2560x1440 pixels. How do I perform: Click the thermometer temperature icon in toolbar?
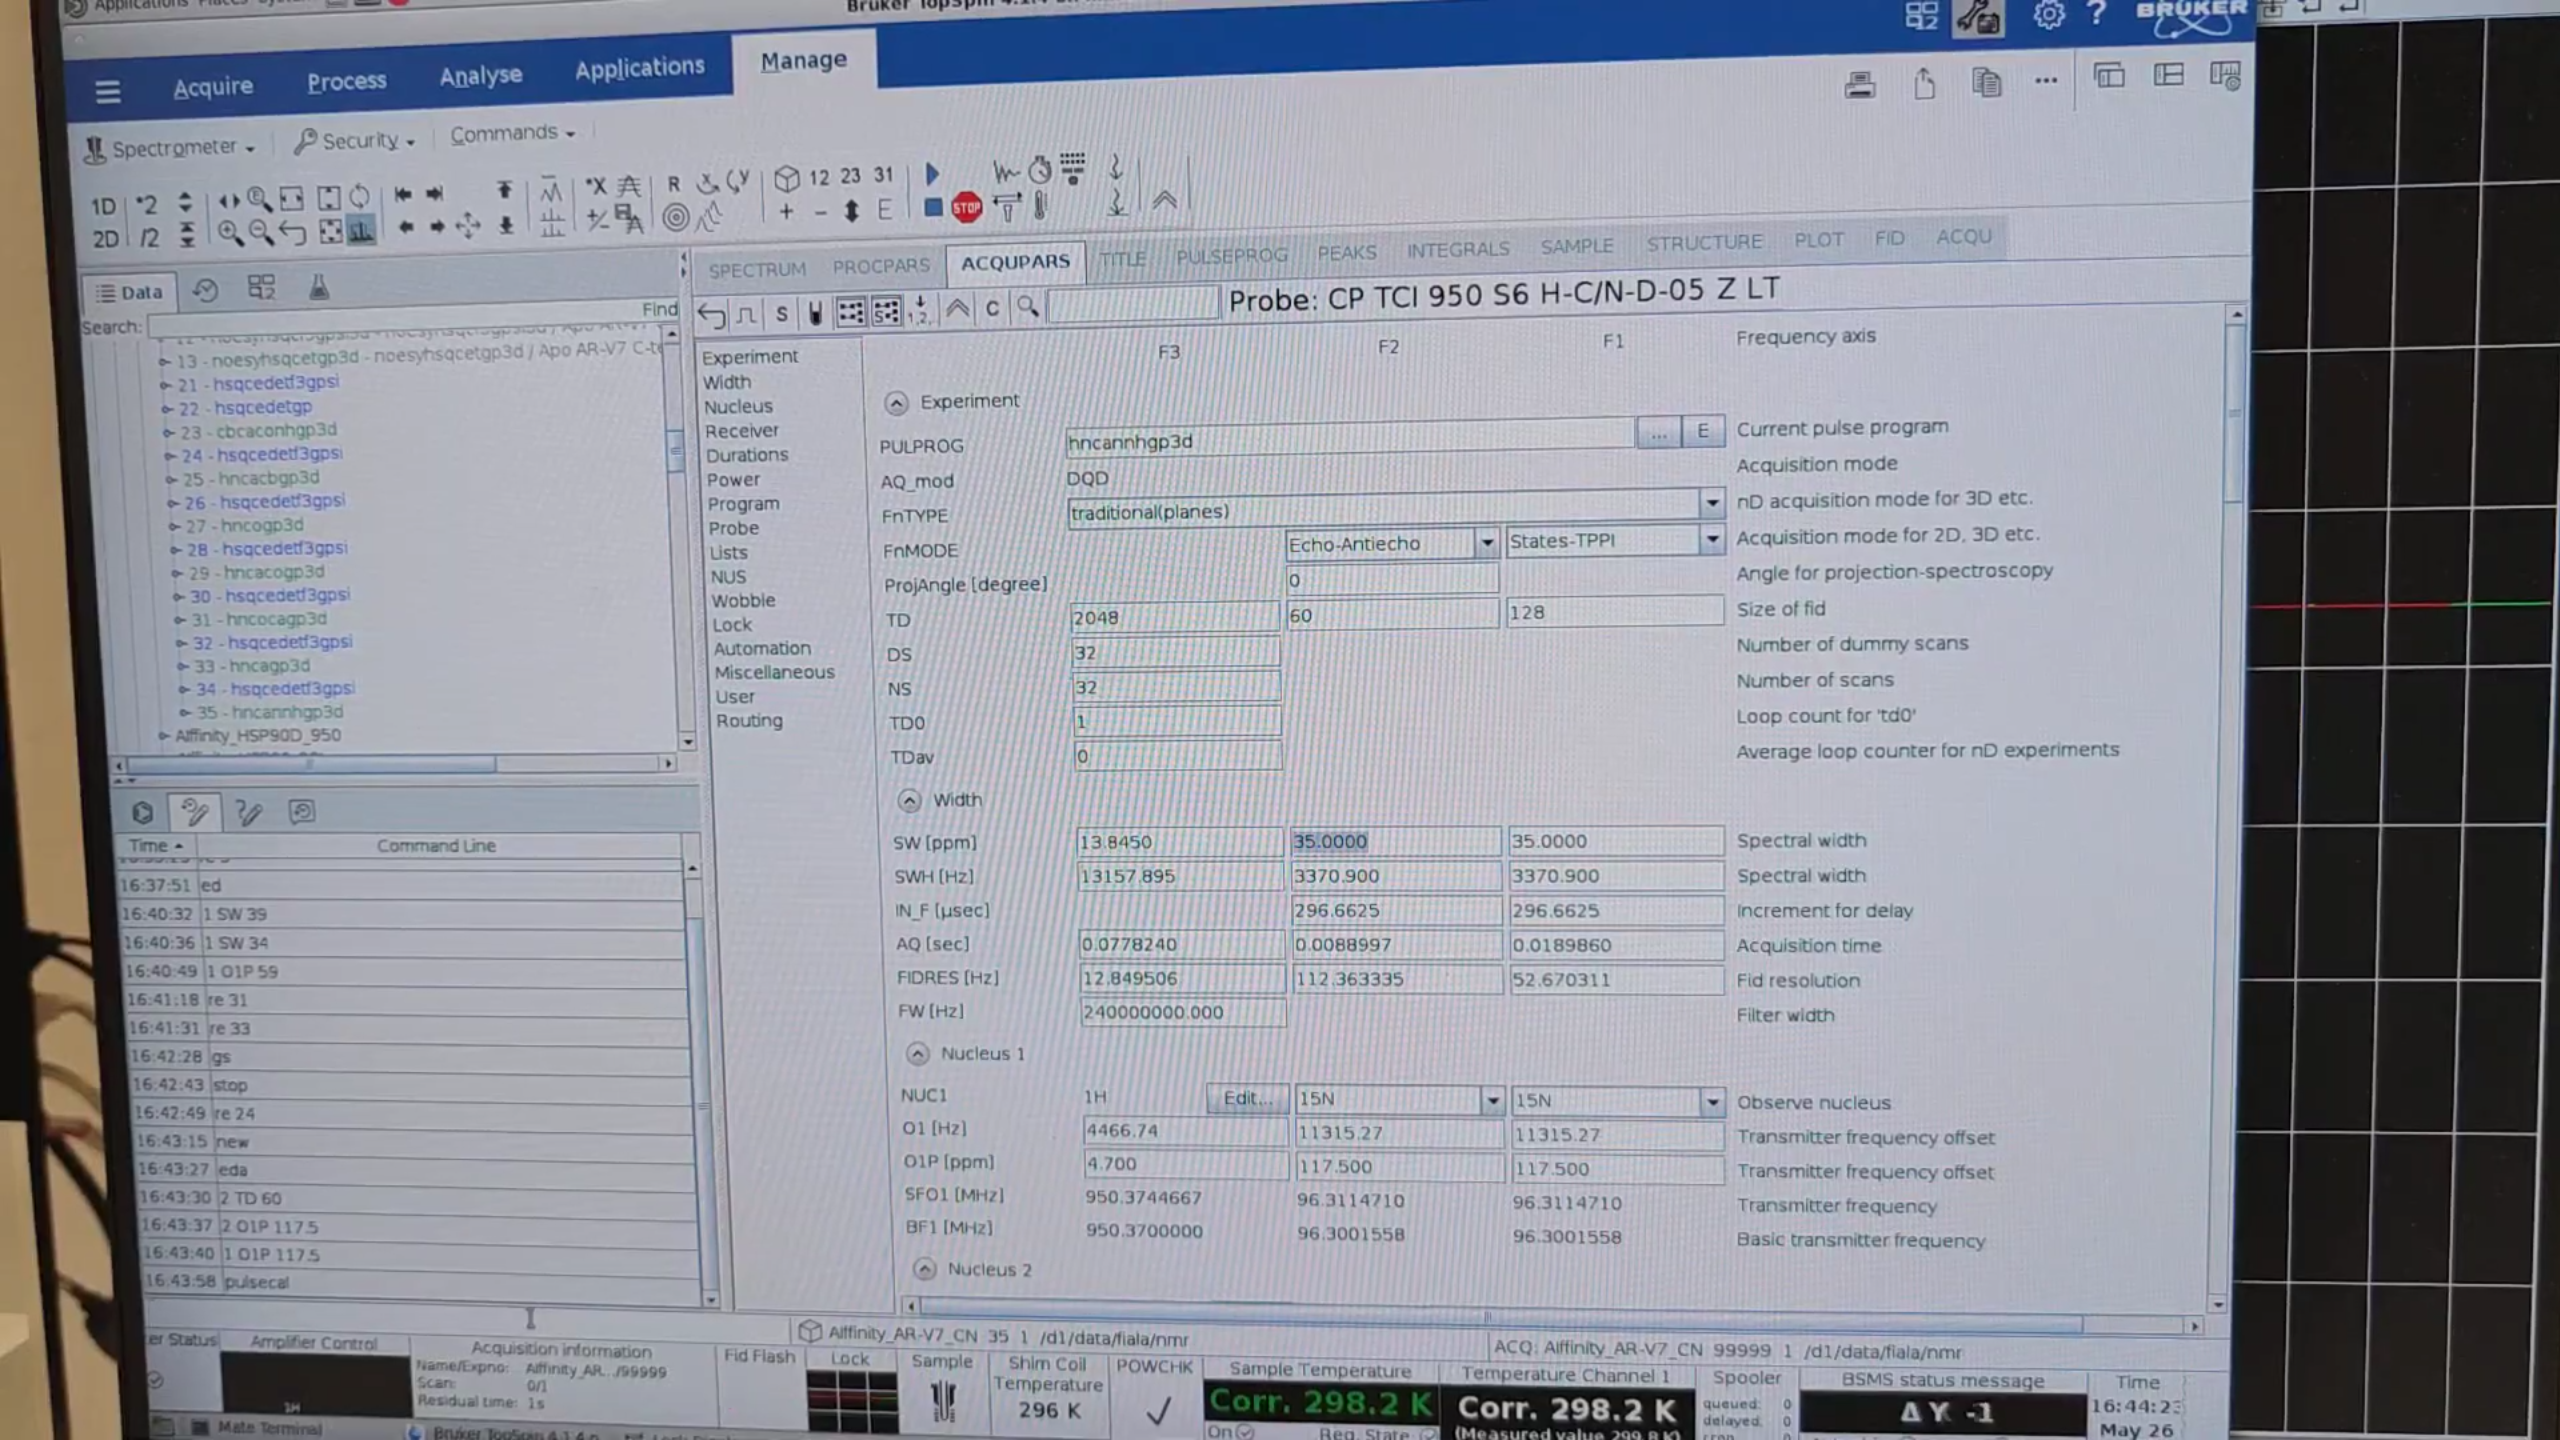click(x=1040, y=206)
